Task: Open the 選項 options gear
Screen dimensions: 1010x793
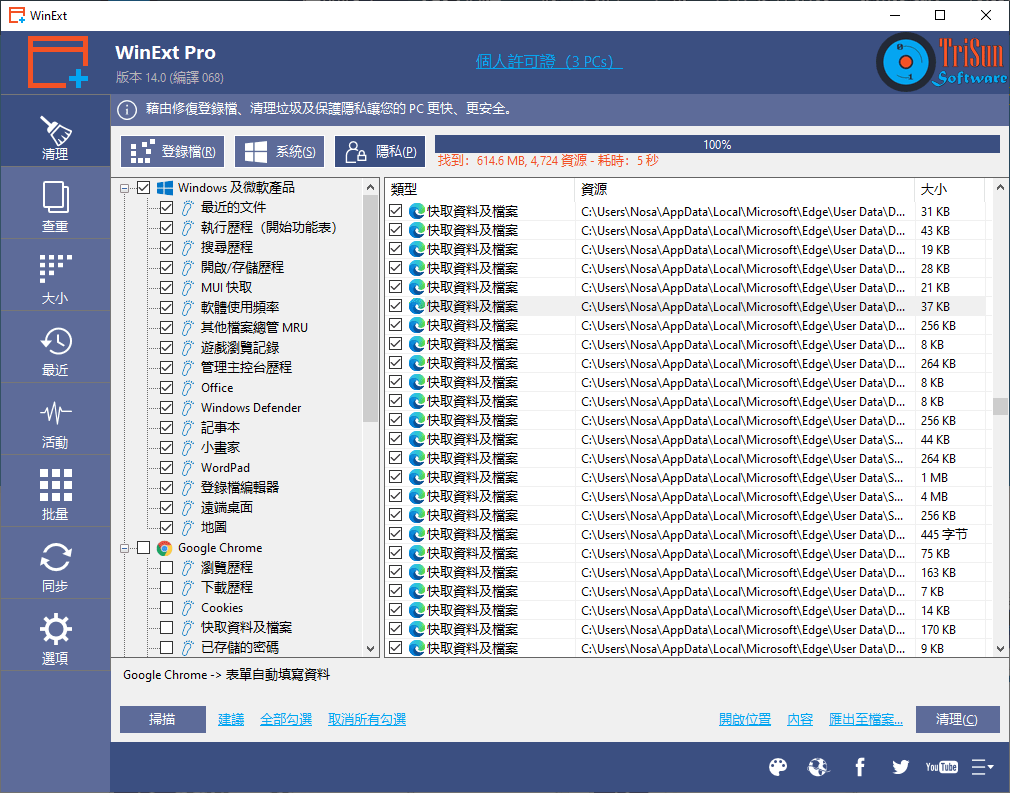Action: [55, 636]
